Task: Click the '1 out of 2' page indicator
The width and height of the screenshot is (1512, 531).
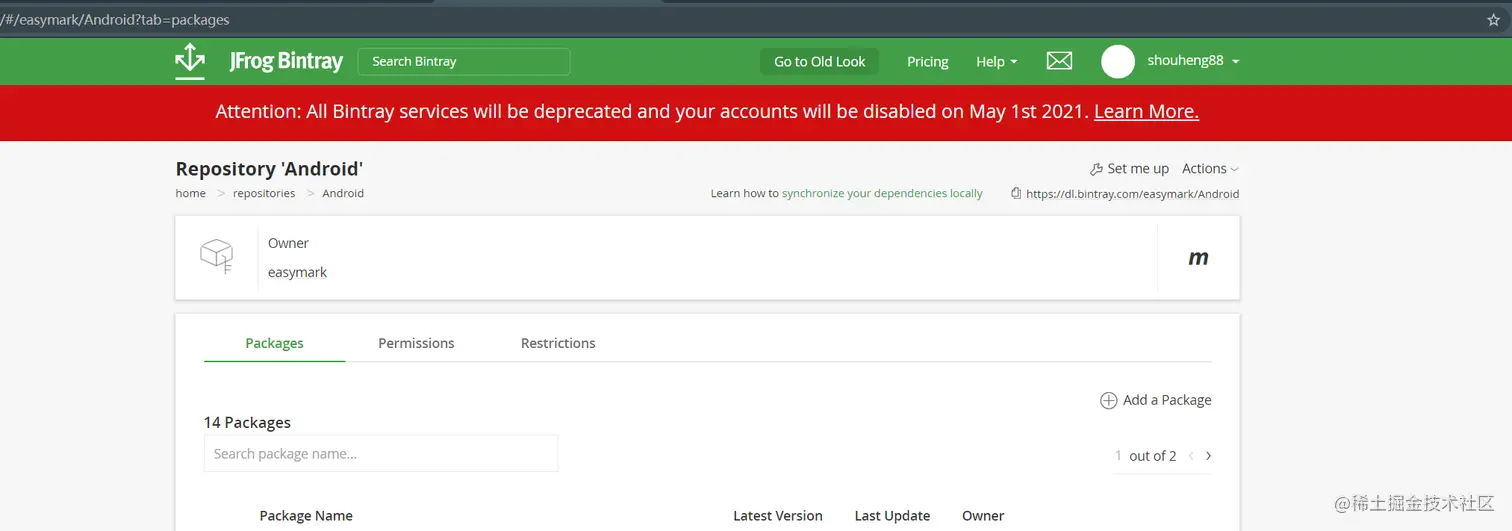Action: 1146,455
